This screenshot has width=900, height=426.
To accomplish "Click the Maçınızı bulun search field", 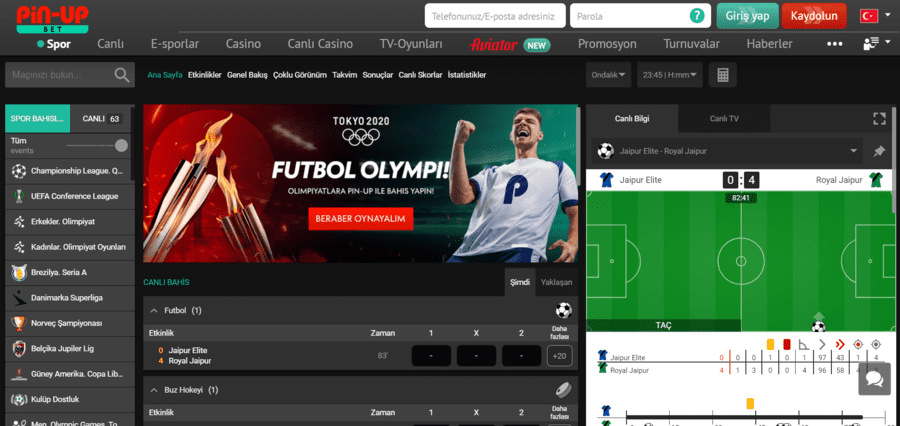I will [70, 75].
